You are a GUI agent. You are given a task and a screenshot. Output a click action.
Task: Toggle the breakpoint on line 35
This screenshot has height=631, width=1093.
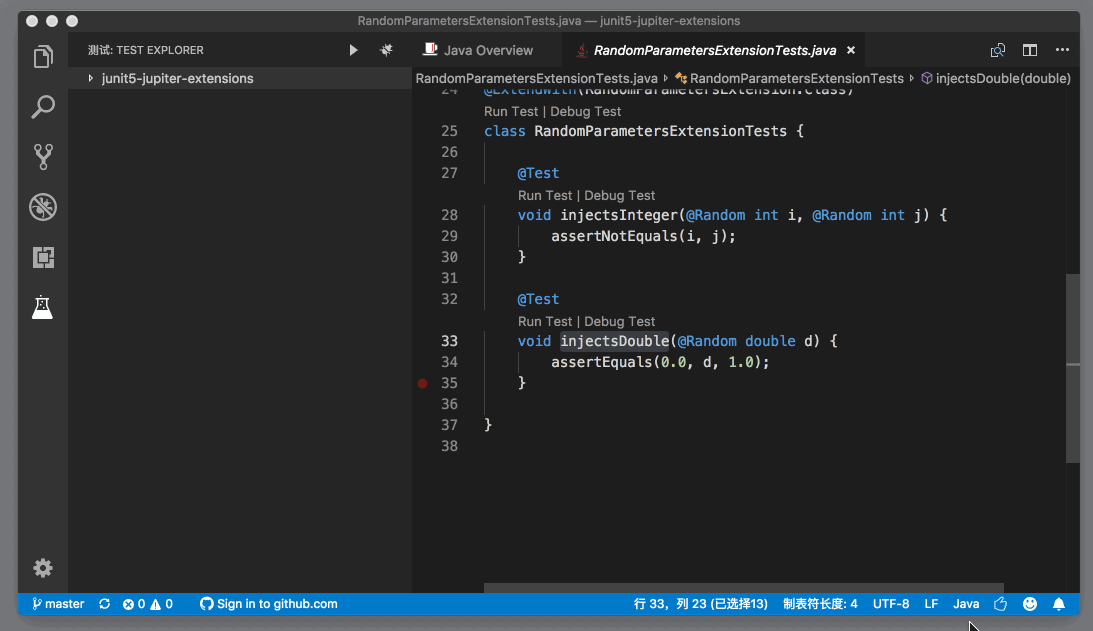pyautogui.click(x=423, y=383)
